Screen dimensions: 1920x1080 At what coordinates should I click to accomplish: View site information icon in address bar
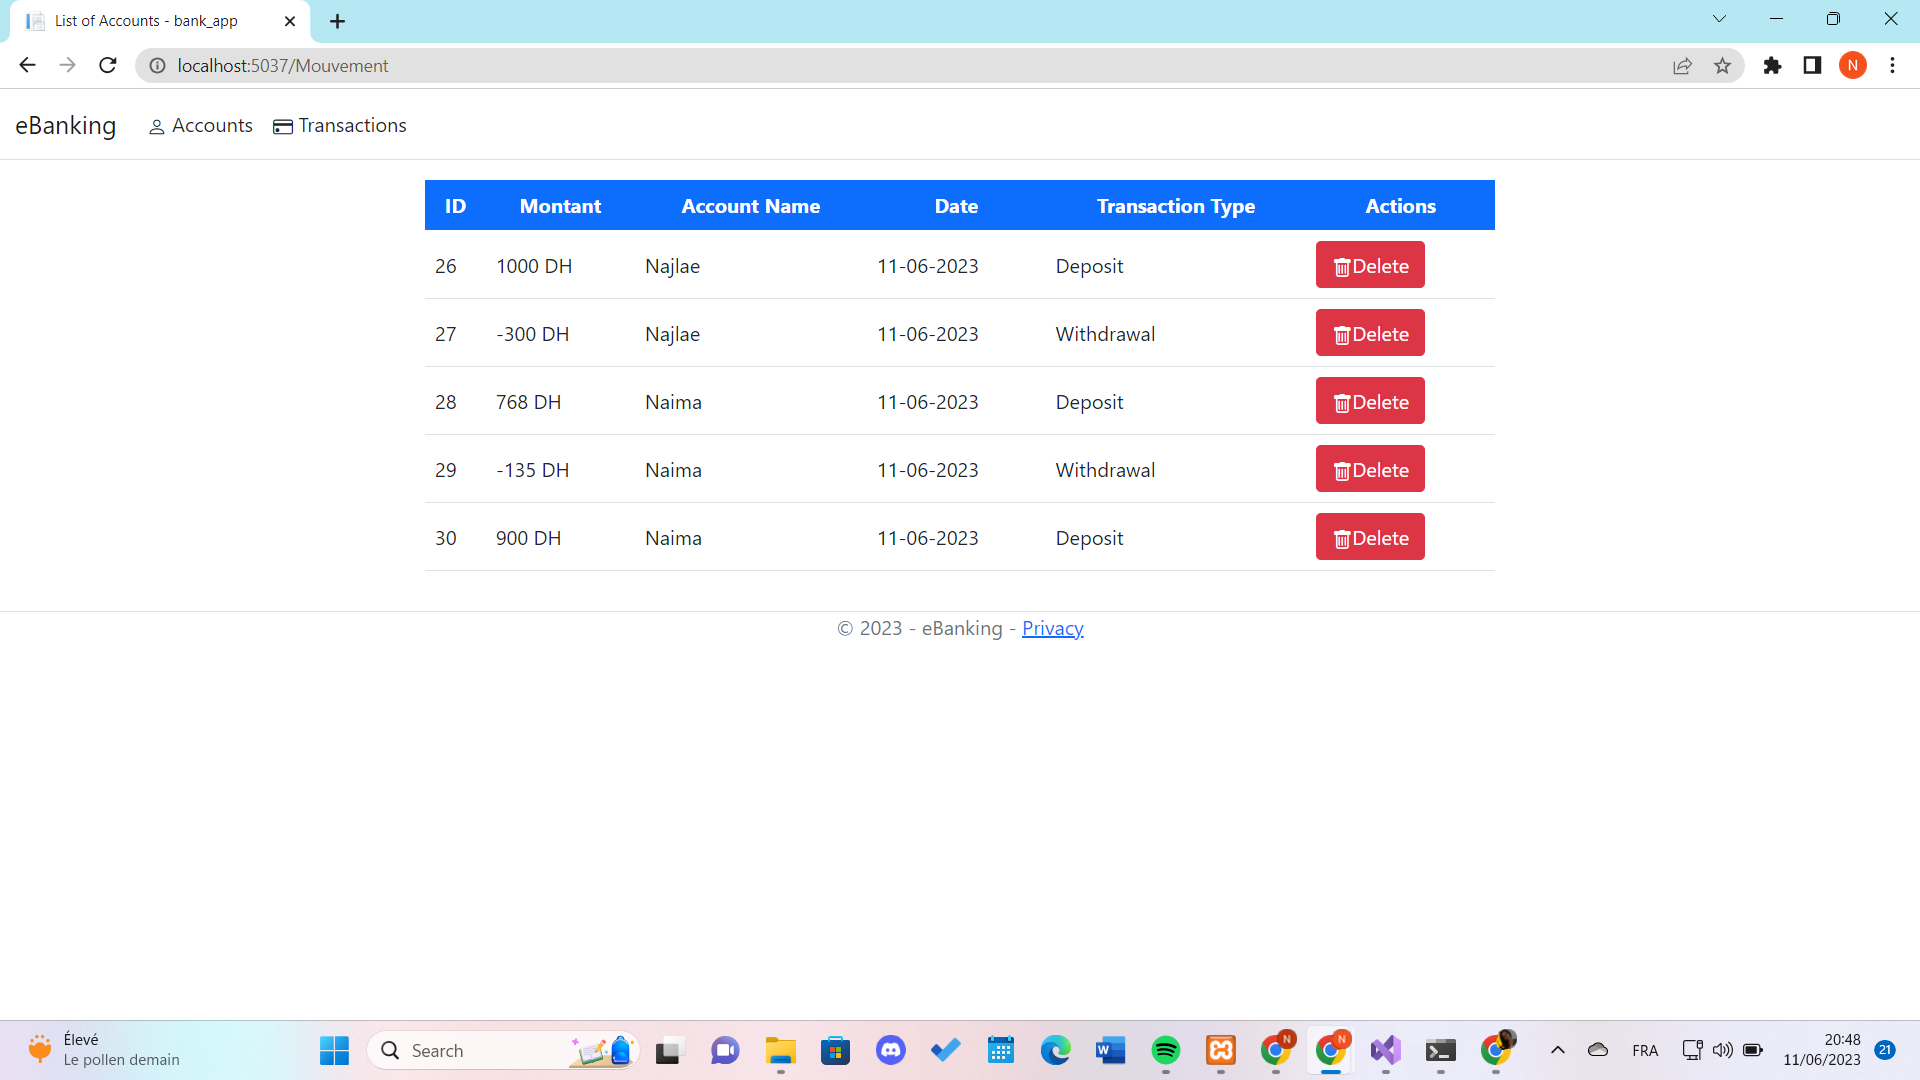157,65
